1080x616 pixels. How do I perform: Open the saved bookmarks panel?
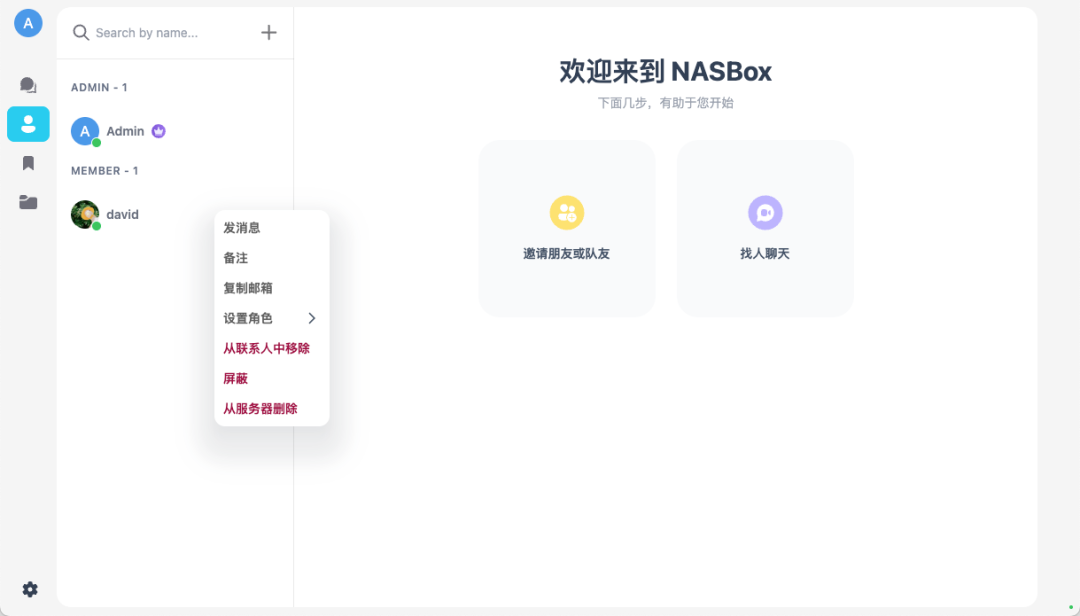point(28,162)
